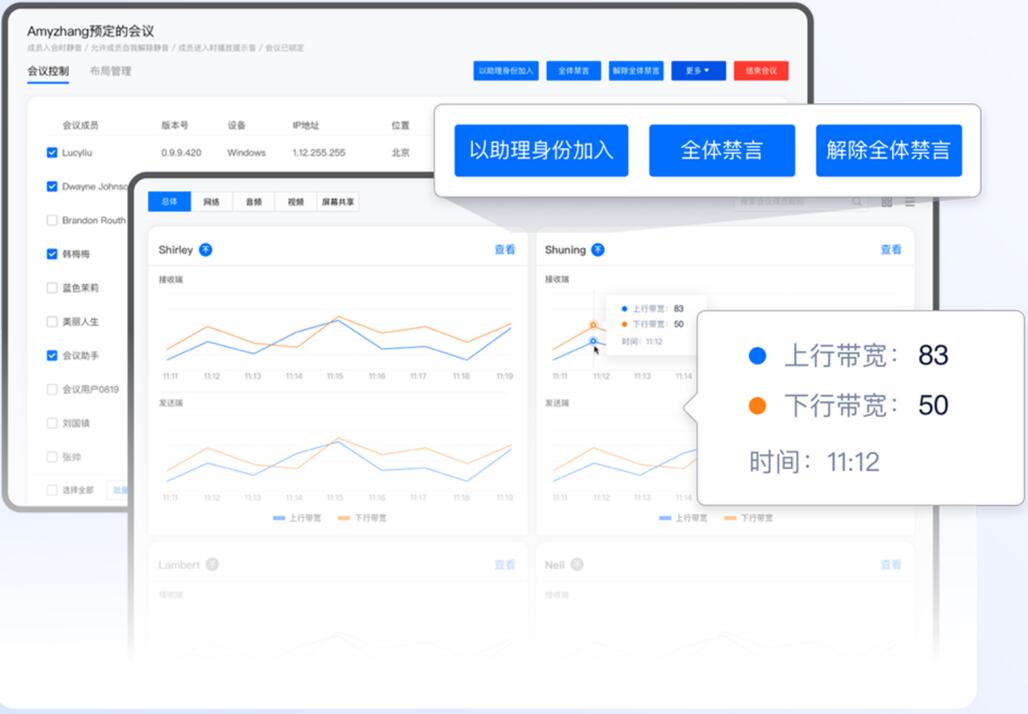This screenshot has width=1028, height=714.
Task: Select the 网络 tab
Action: 211,202
